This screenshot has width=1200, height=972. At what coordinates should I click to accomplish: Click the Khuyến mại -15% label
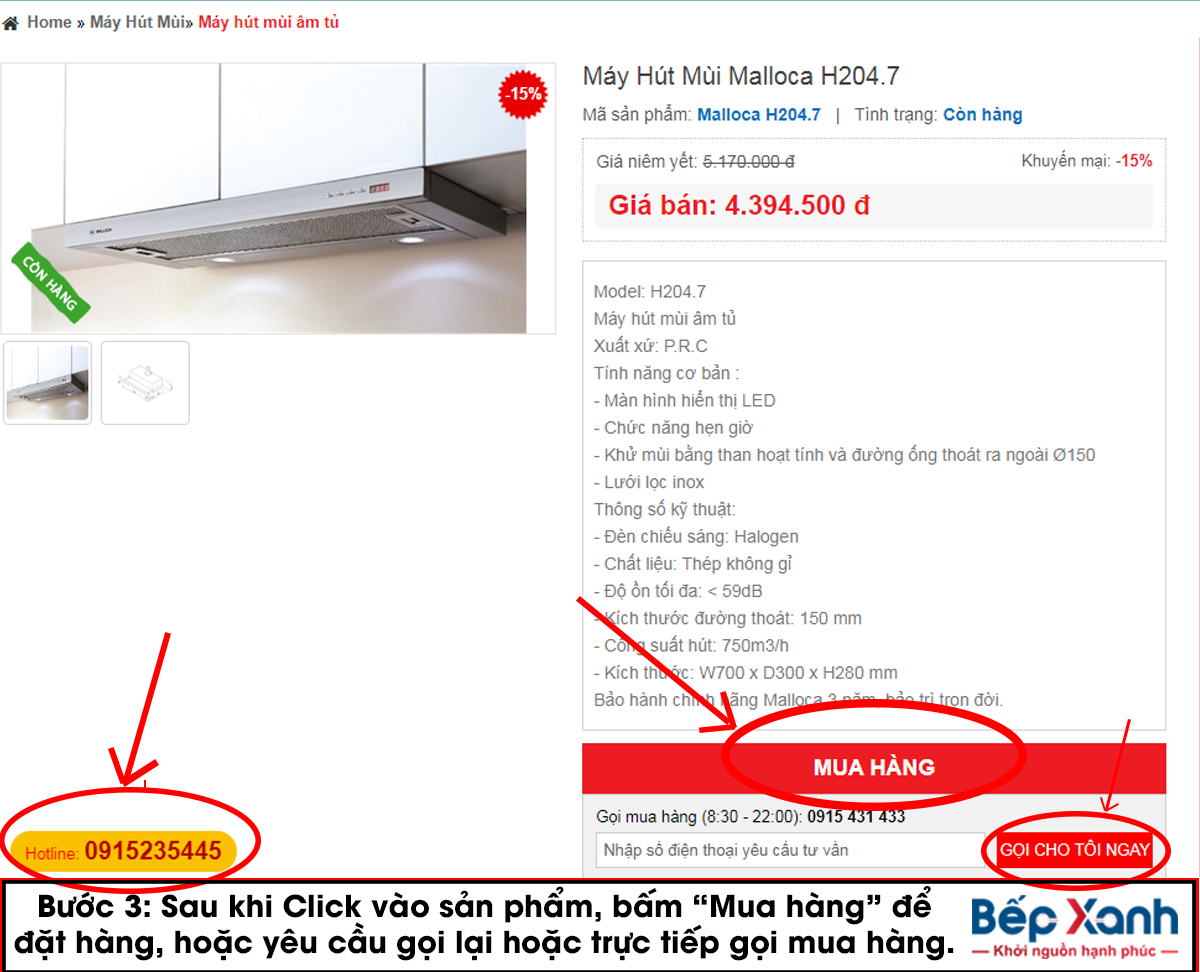(1087, 160)
